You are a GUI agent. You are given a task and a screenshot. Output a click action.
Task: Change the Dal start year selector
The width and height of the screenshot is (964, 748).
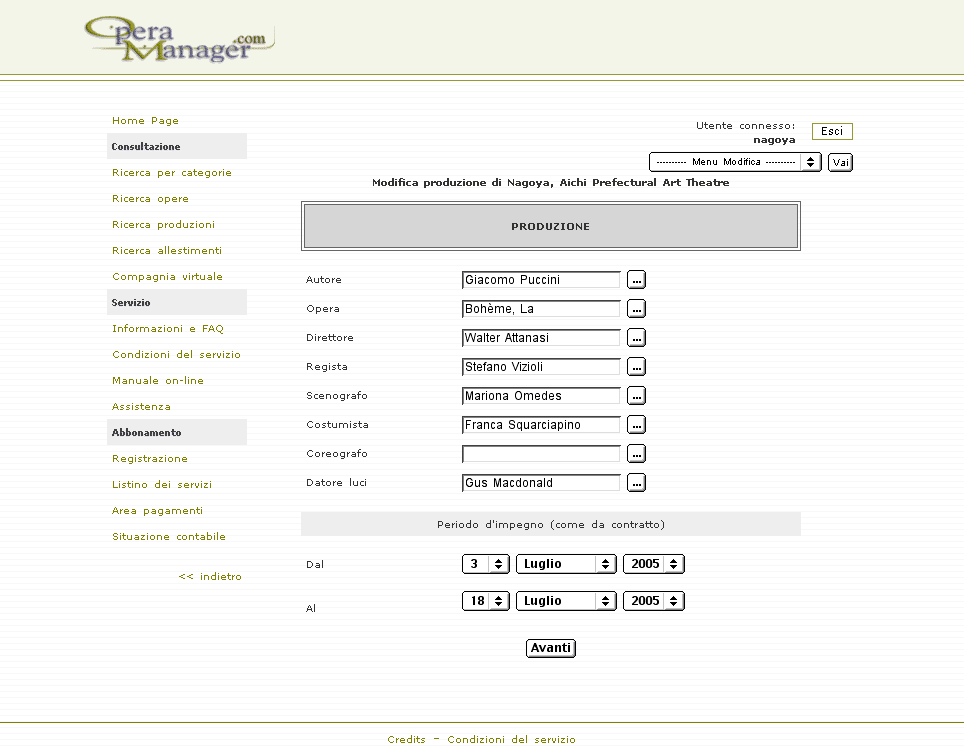[653, 564]
